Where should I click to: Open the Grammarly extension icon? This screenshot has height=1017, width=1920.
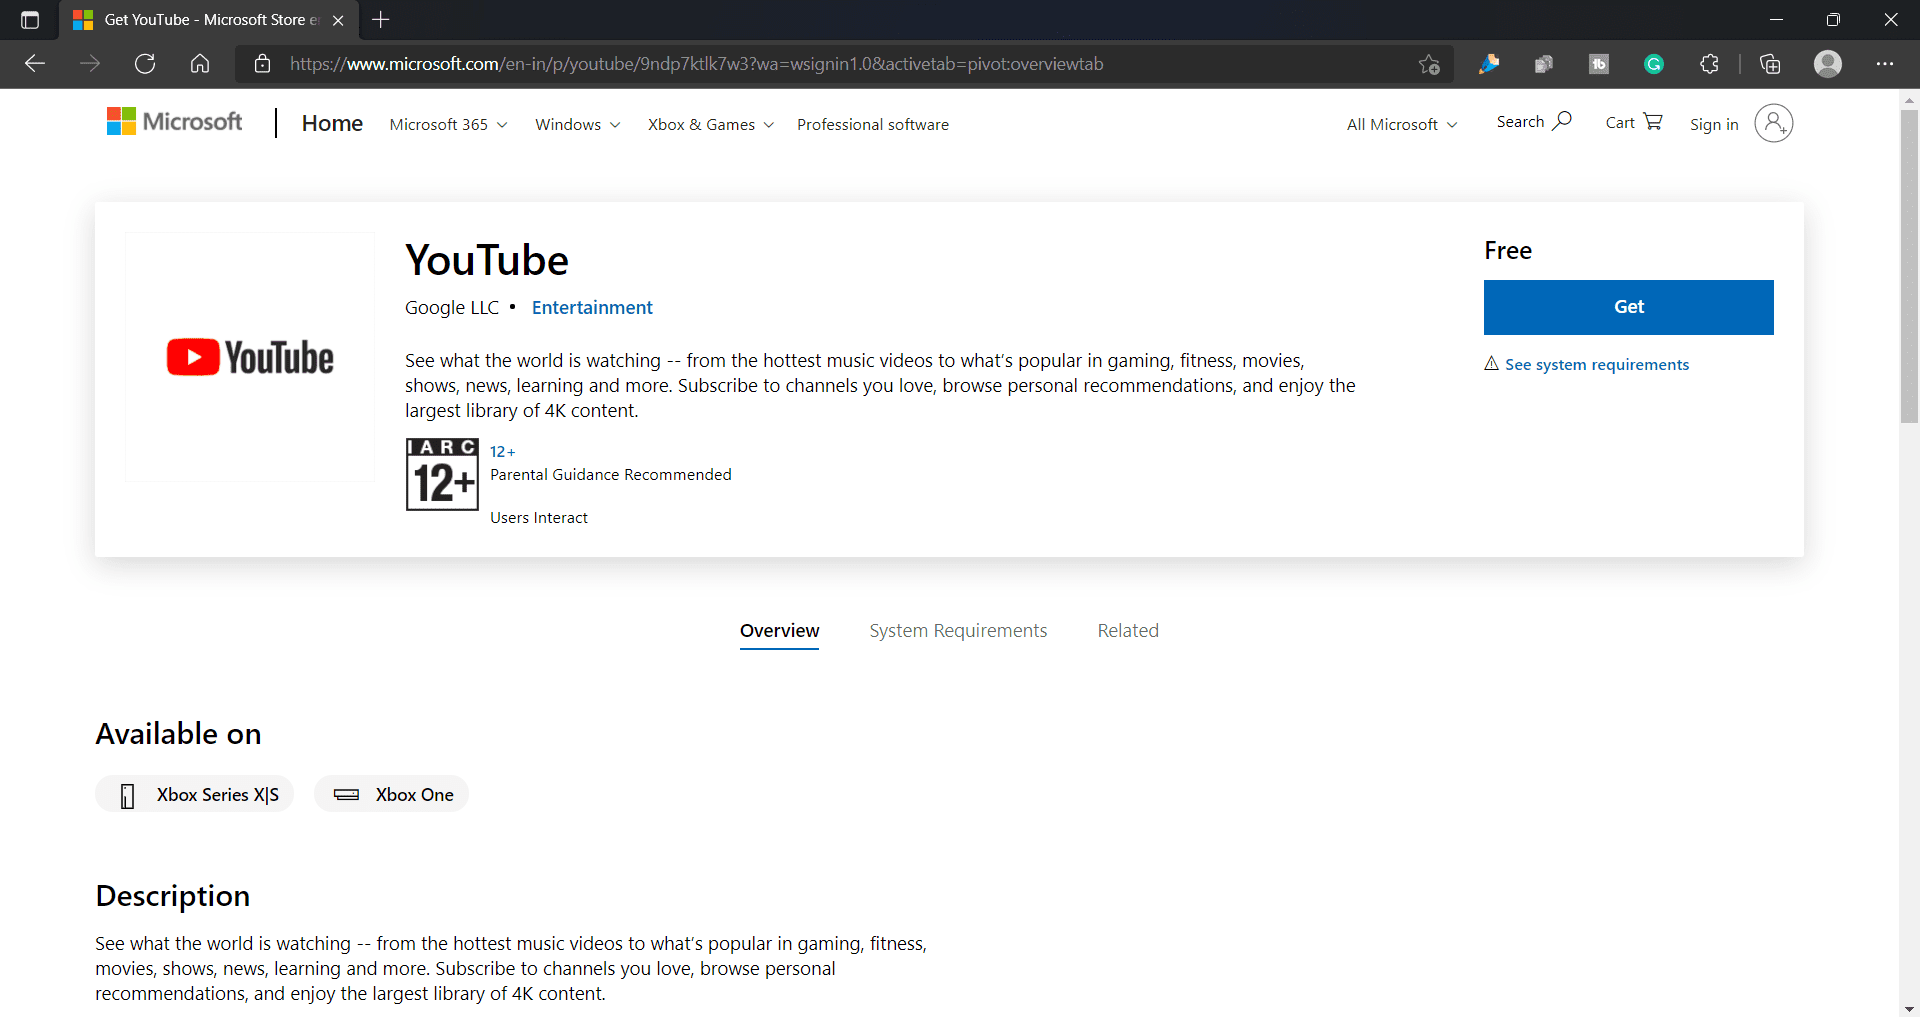point(1654,64)
